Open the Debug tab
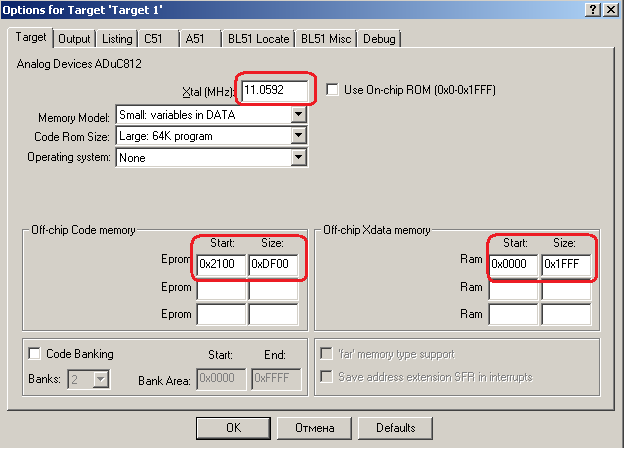Viewport: 625px width, 449px height. click(x=379, y=39)
